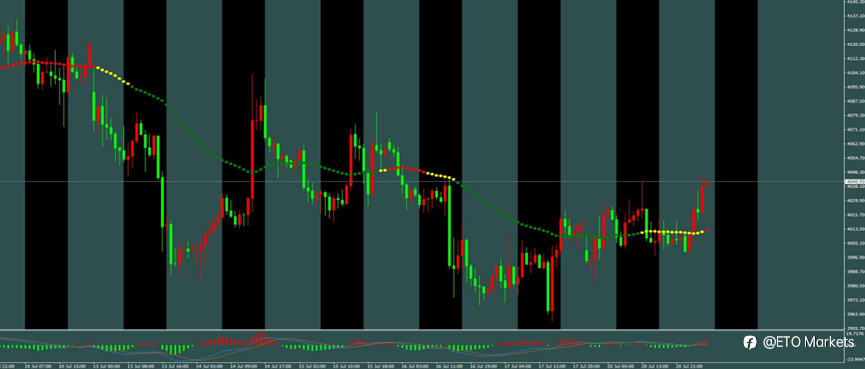Select the 3996.90 price axis value
This screenshot has height=369, width=865.
coord(855,258)
